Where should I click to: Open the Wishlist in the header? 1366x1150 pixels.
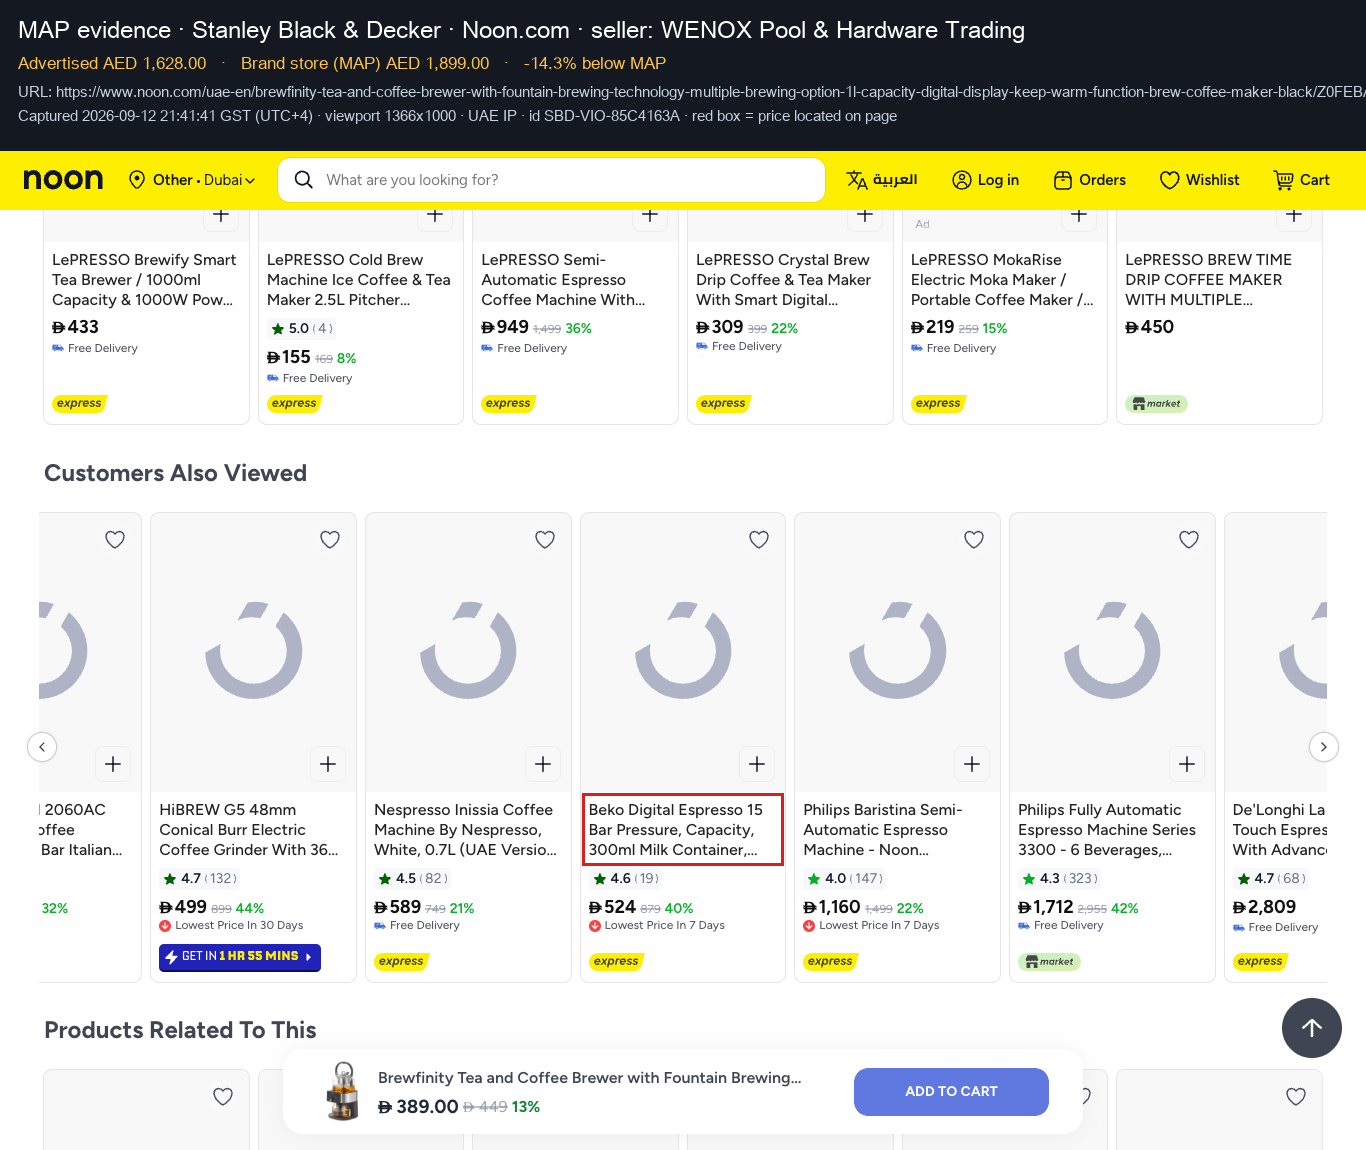[x=1199, y=180]
